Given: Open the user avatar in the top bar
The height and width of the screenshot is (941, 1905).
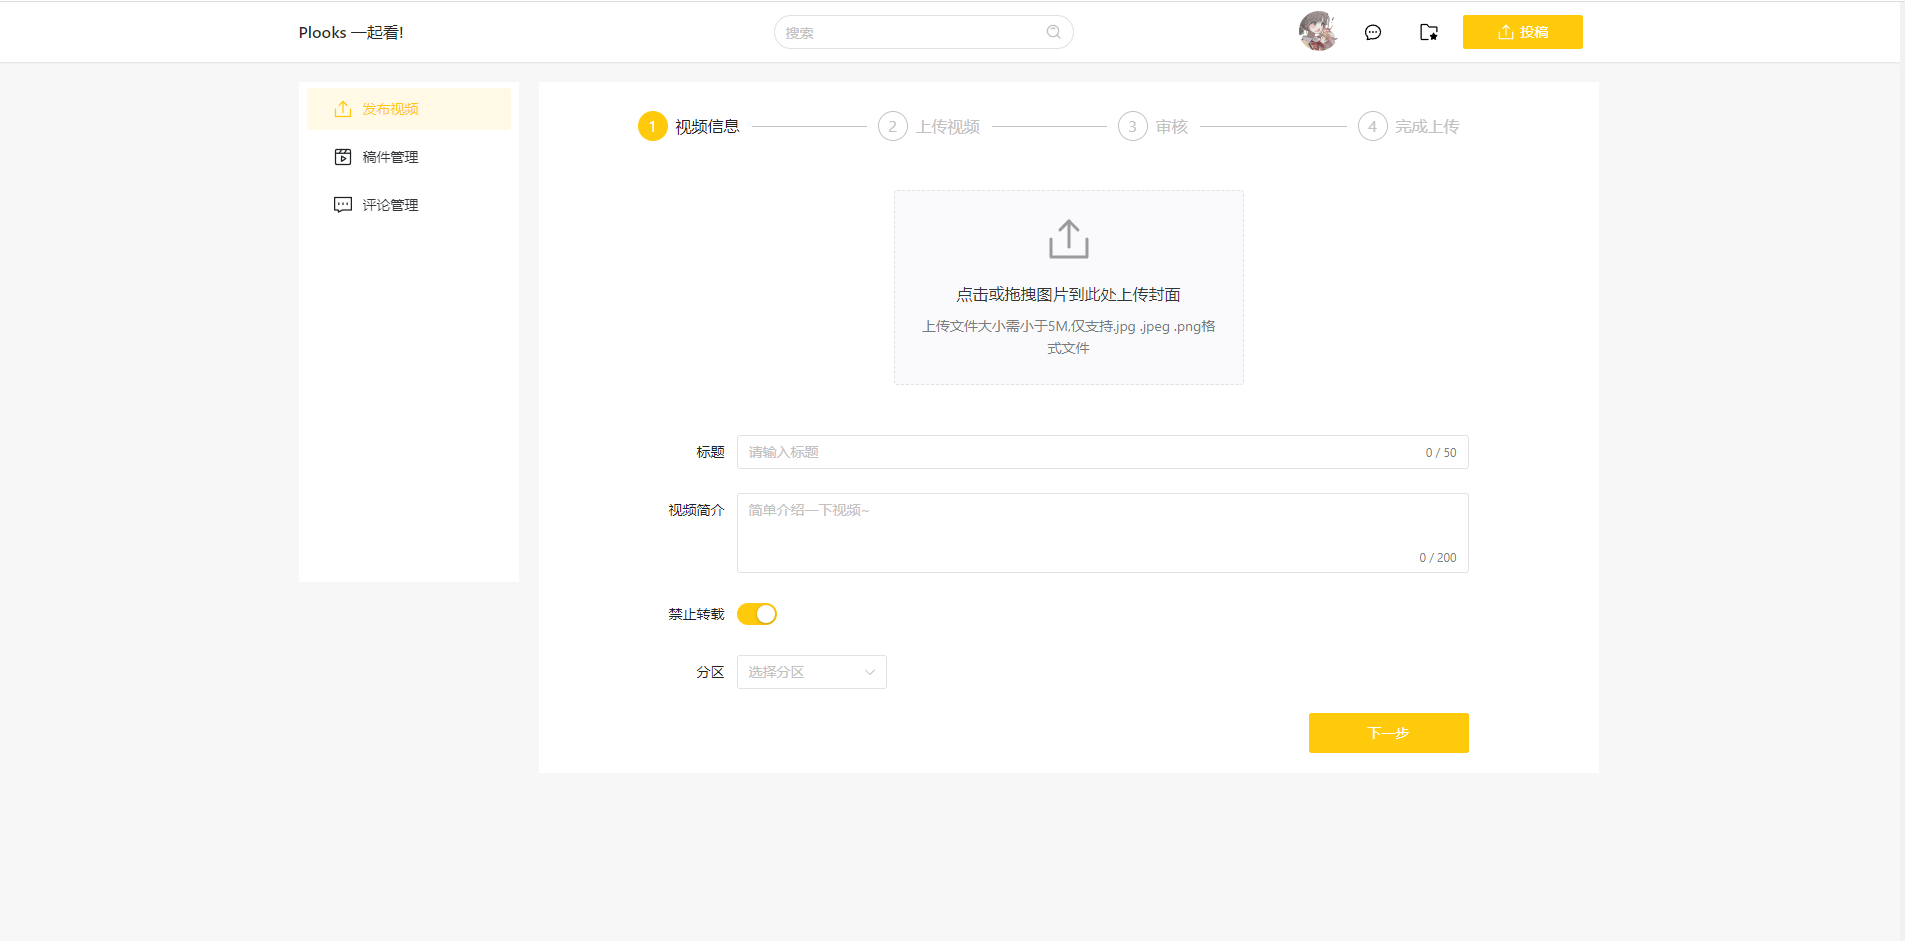Looking at the screenshot, I should 1318,31.
